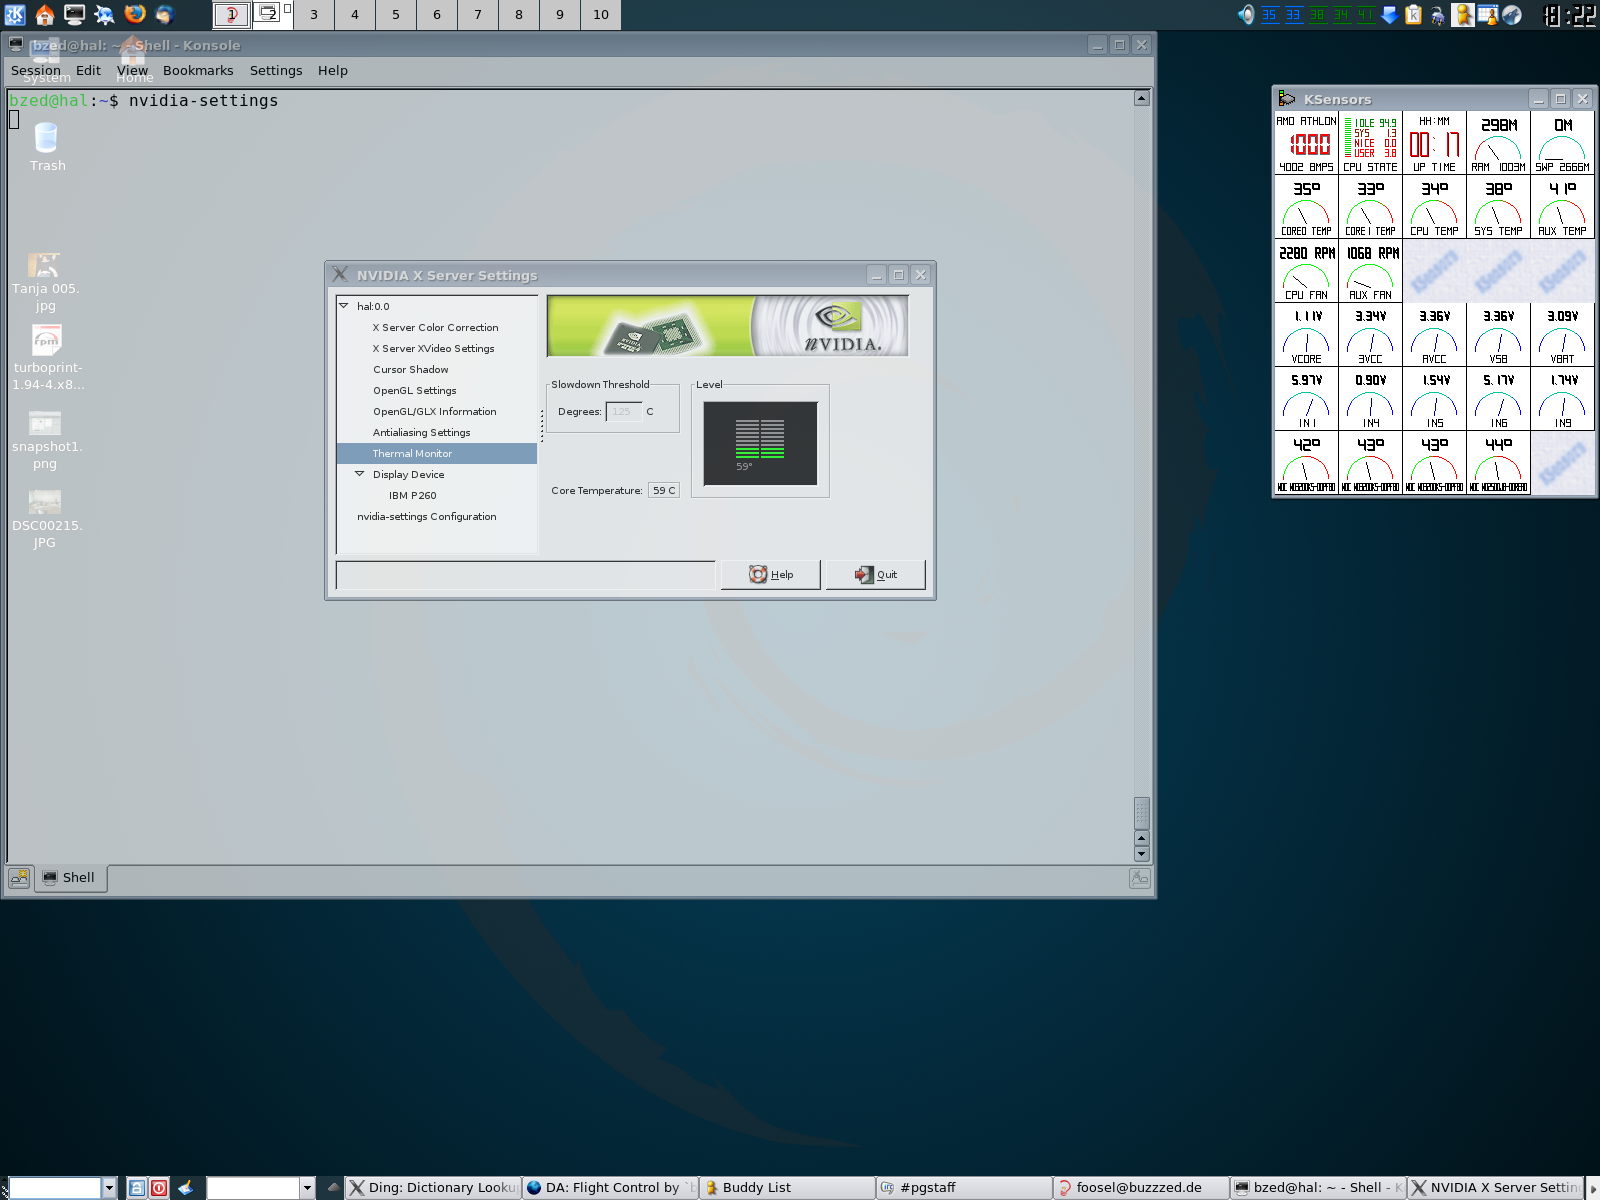Switch to virtual desktop 7
The image size is (1600, 1200).
pyautogui.click(x=478, y=14)
